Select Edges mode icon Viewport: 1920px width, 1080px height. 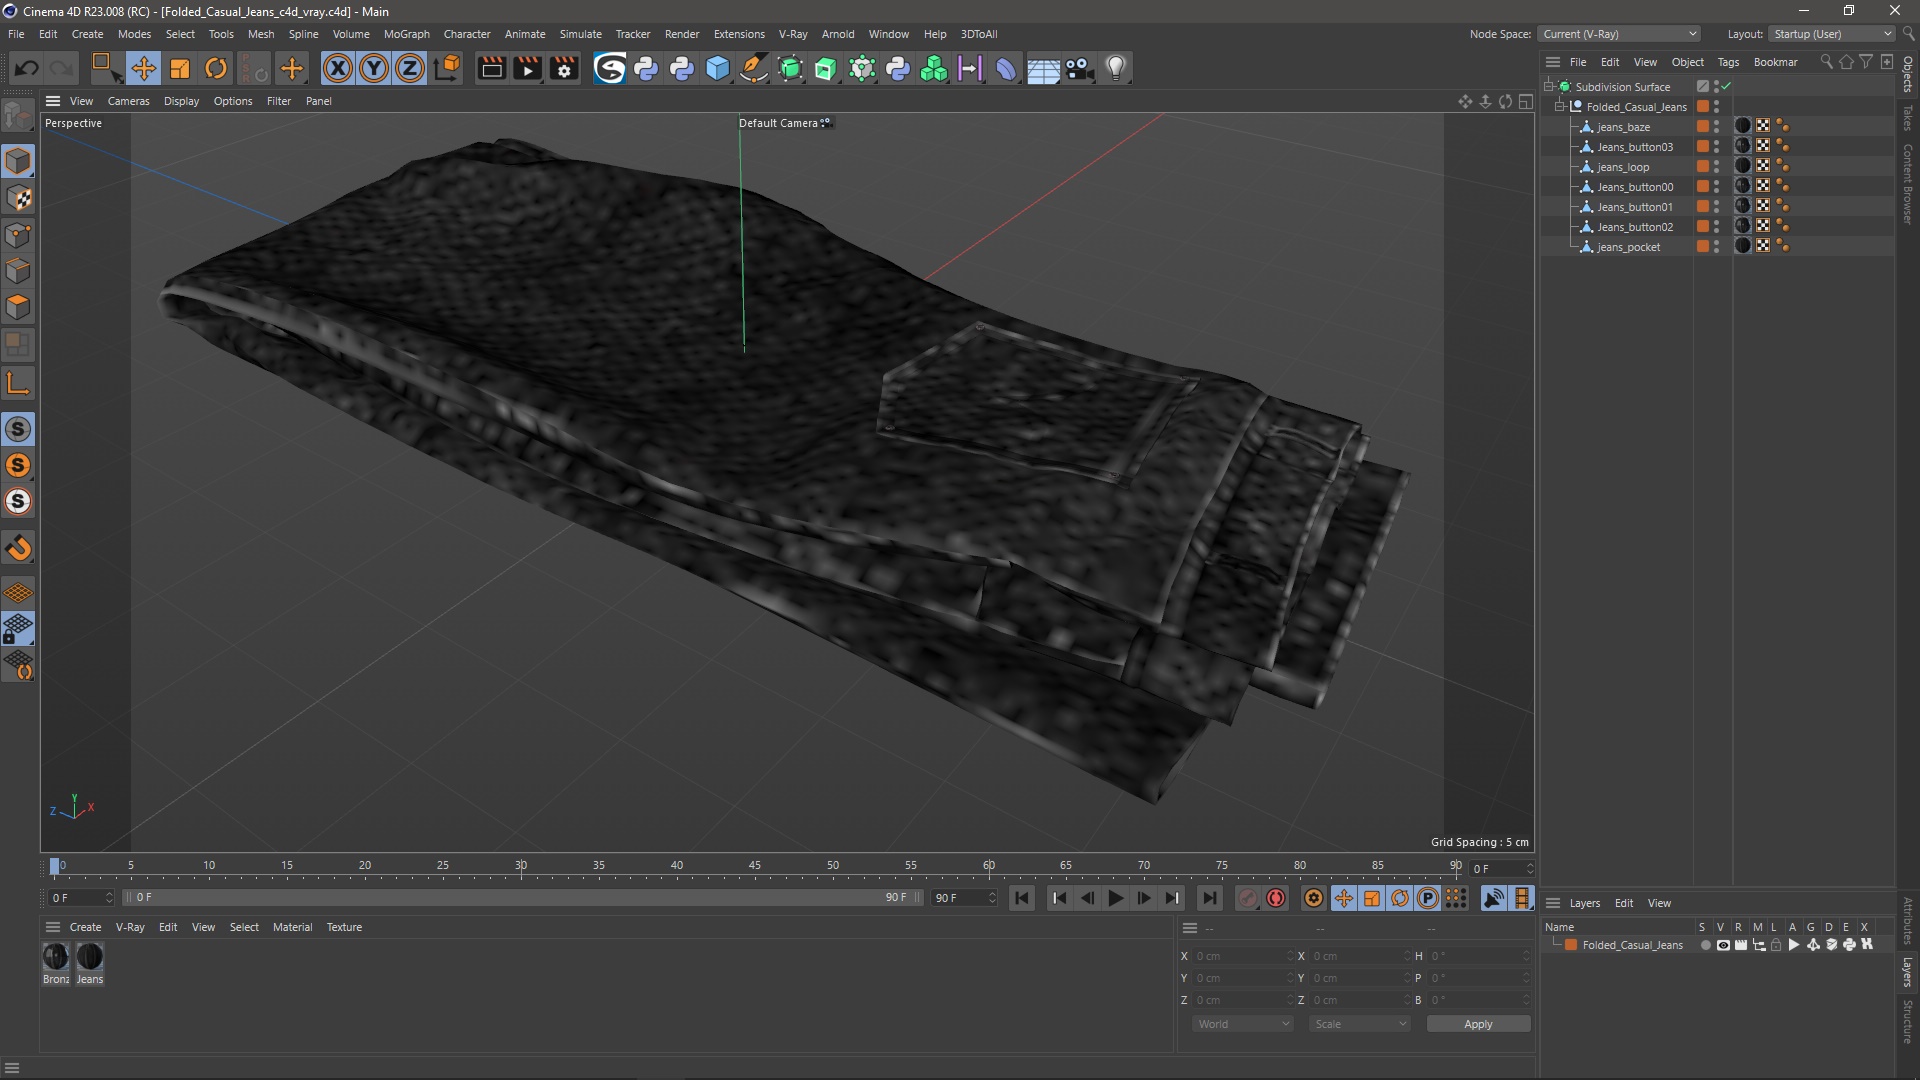tap(18, 271)
